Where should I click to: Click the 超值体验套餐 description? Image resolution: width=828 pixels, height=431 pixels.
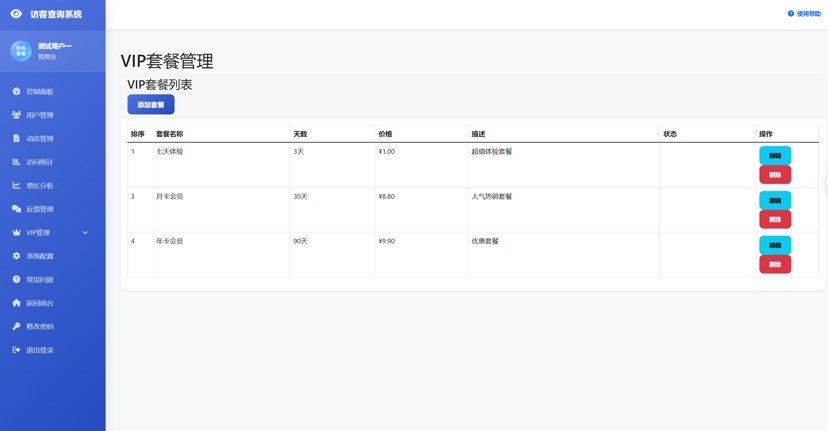492,152
